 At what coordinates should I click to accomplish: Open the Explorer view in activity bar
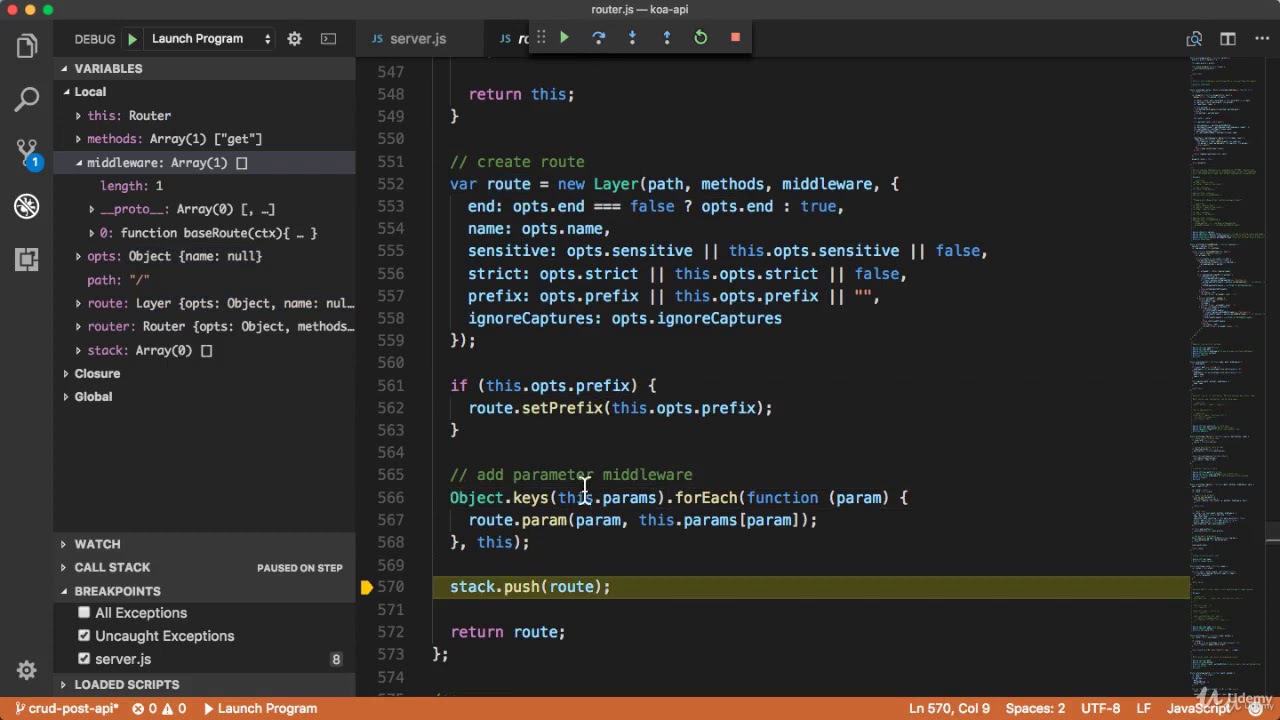click(27, 46)
